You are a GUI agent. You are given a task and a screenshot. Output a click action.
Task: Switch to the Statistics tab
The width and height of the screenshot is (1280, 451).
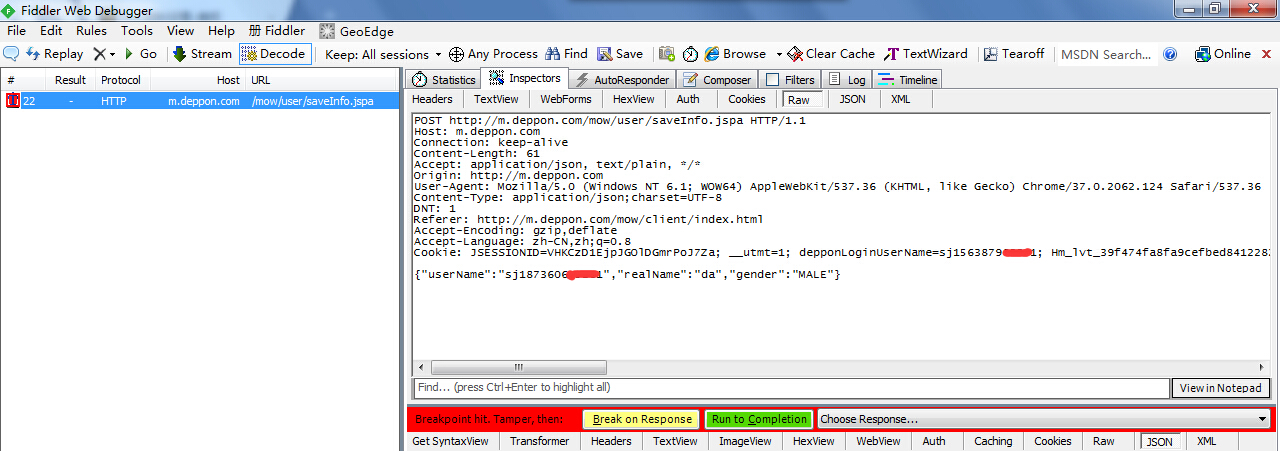(444, 80)
